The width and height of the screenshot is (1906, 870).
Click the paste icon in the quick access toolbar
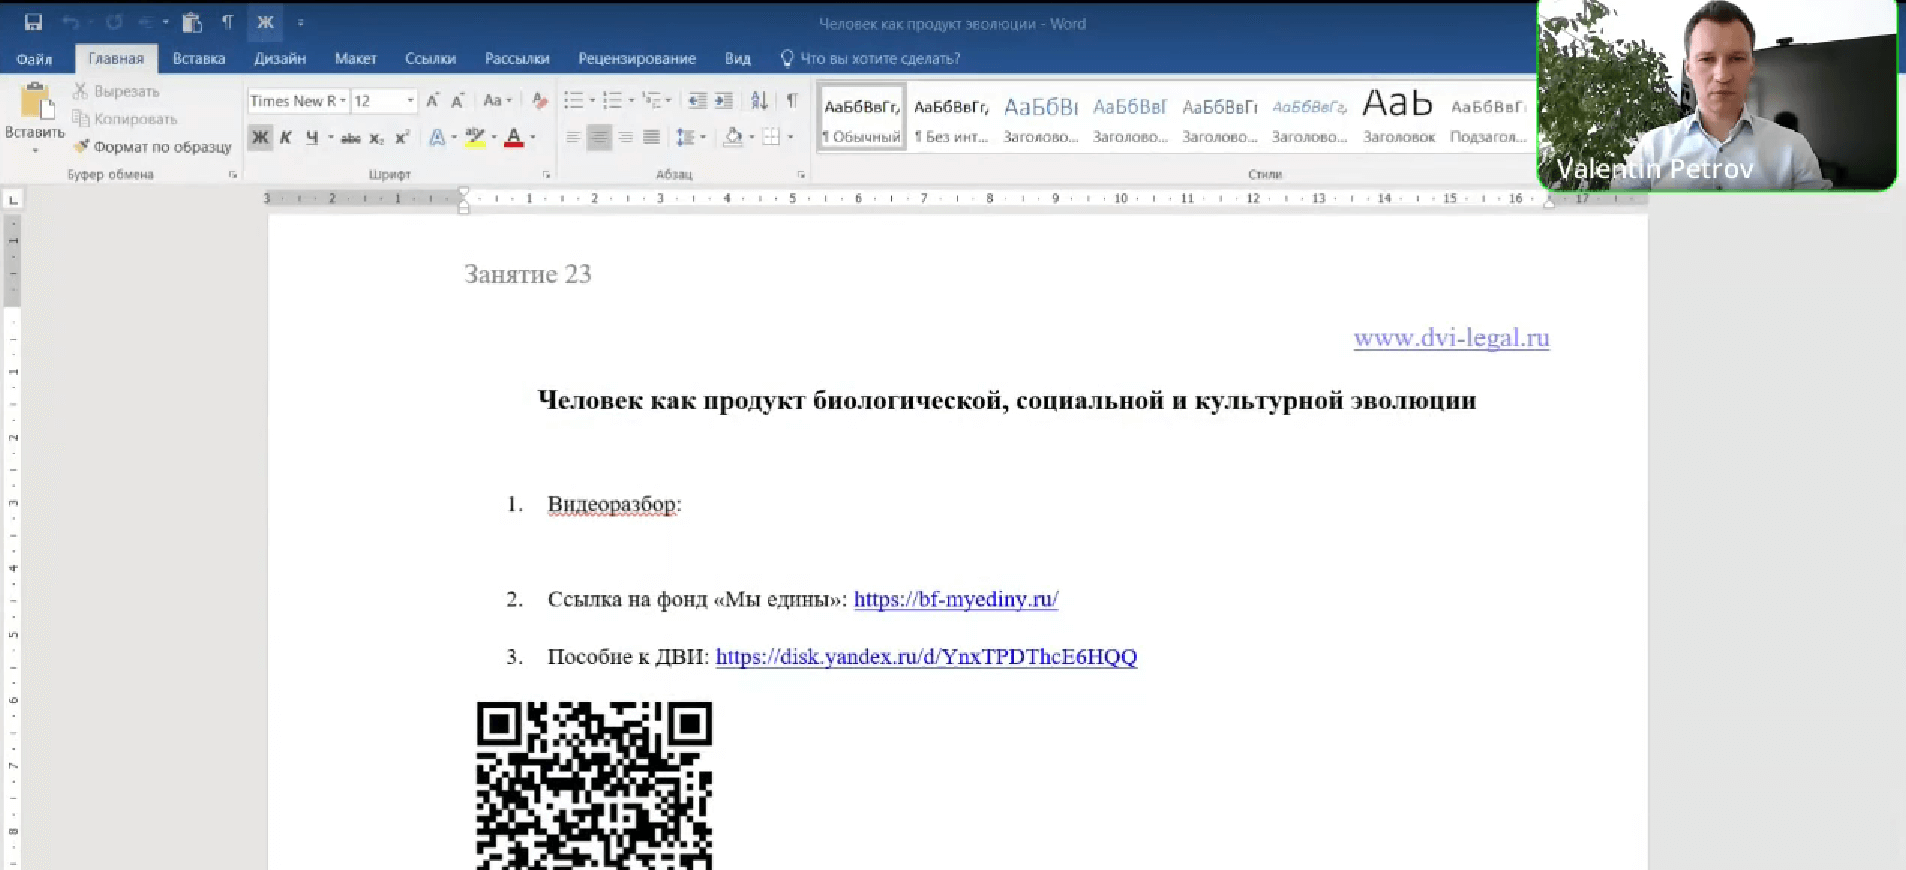point(192,22)
